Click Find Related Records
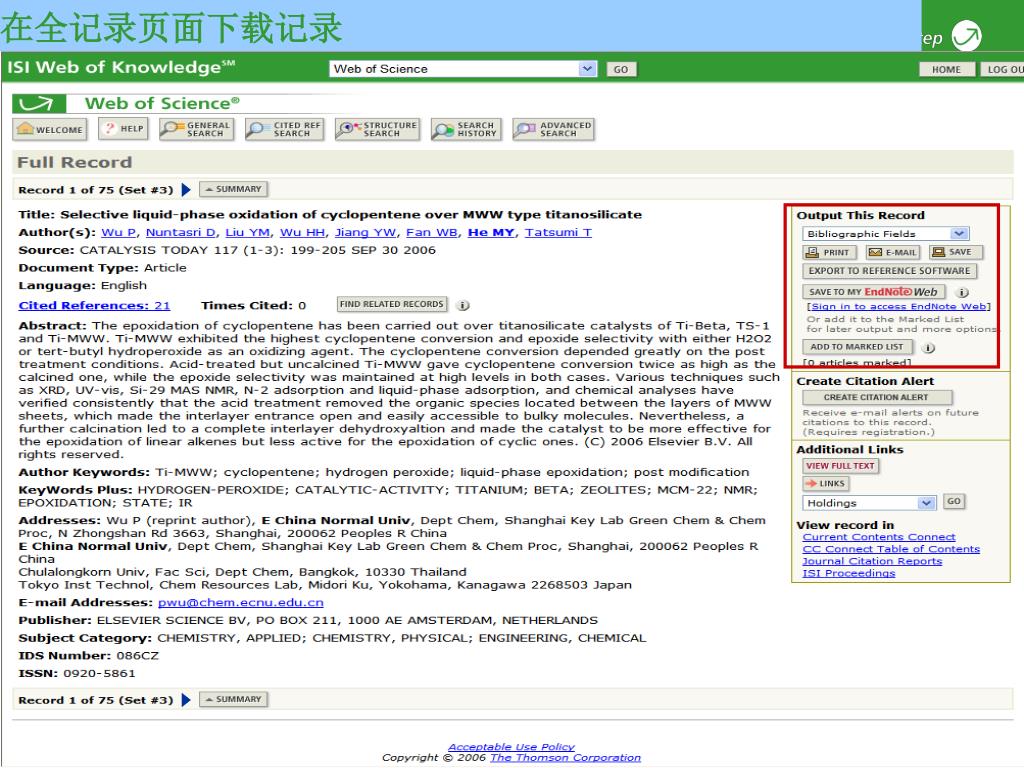 [392, 304]
